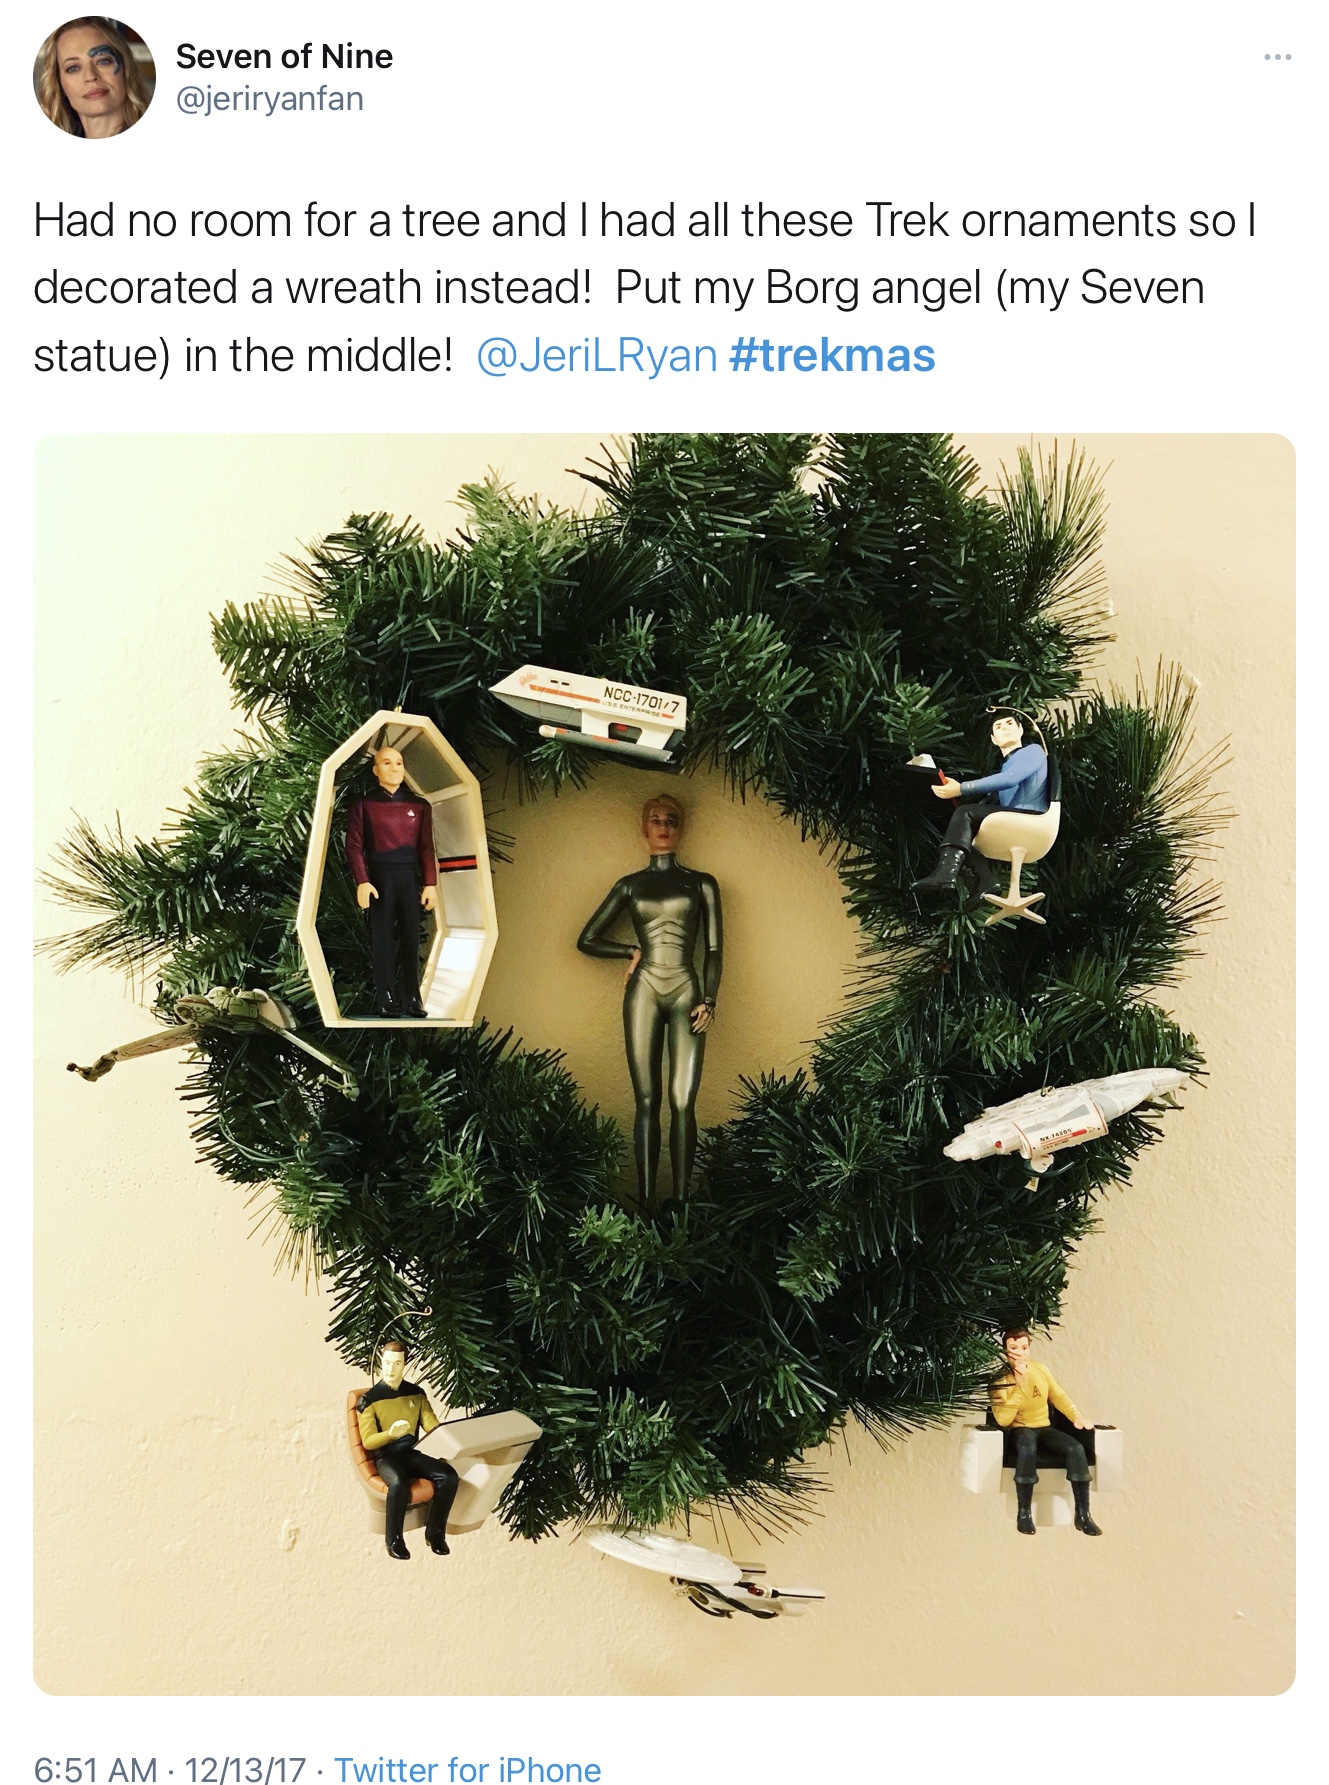Click the Kirk captain's chair ornament in the photo
Screen dimensions: 1329x1785
[1040, 1435]
